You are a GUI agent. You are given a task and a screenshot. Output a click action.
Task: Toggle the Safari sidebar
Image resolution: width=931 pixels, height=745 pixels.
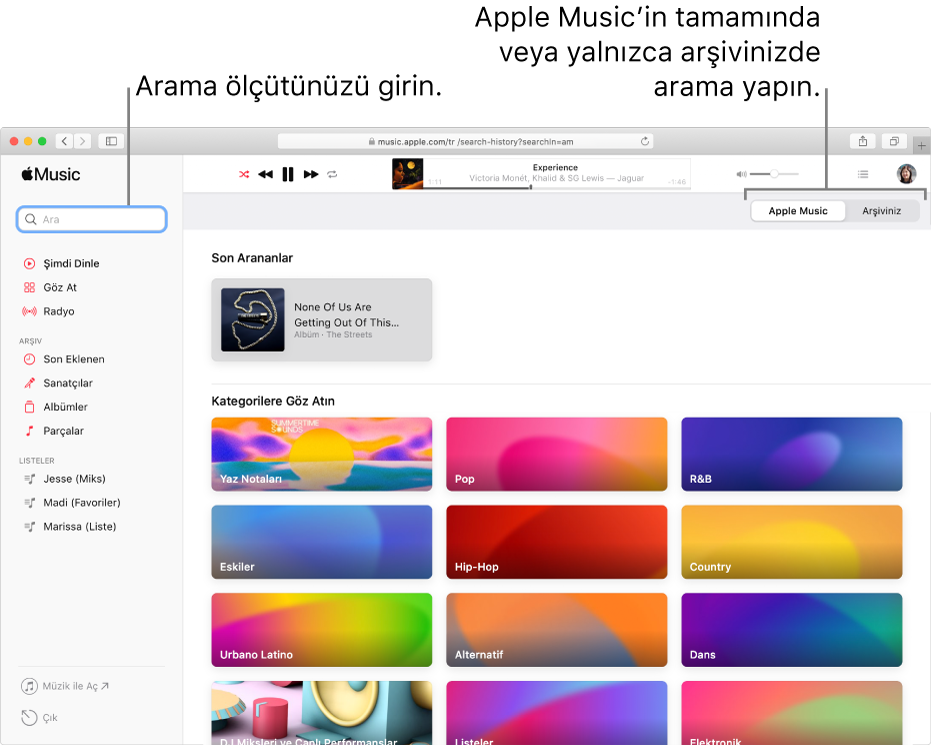(x=111, y=141)
